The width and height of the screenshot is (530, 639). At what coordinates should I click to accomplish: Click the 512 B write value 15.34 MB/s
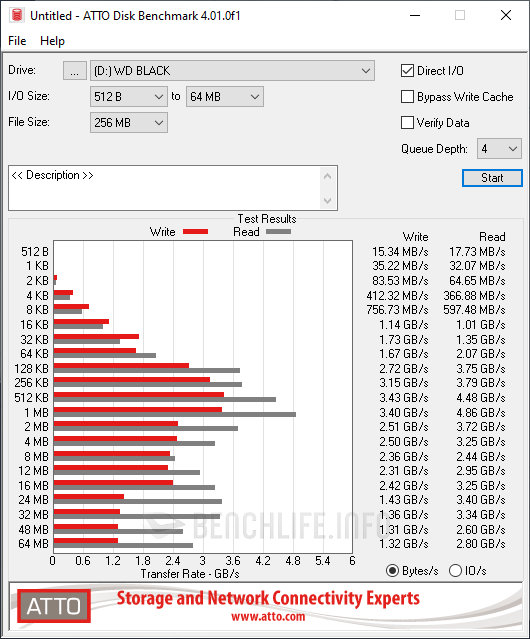tap(400, 252)
